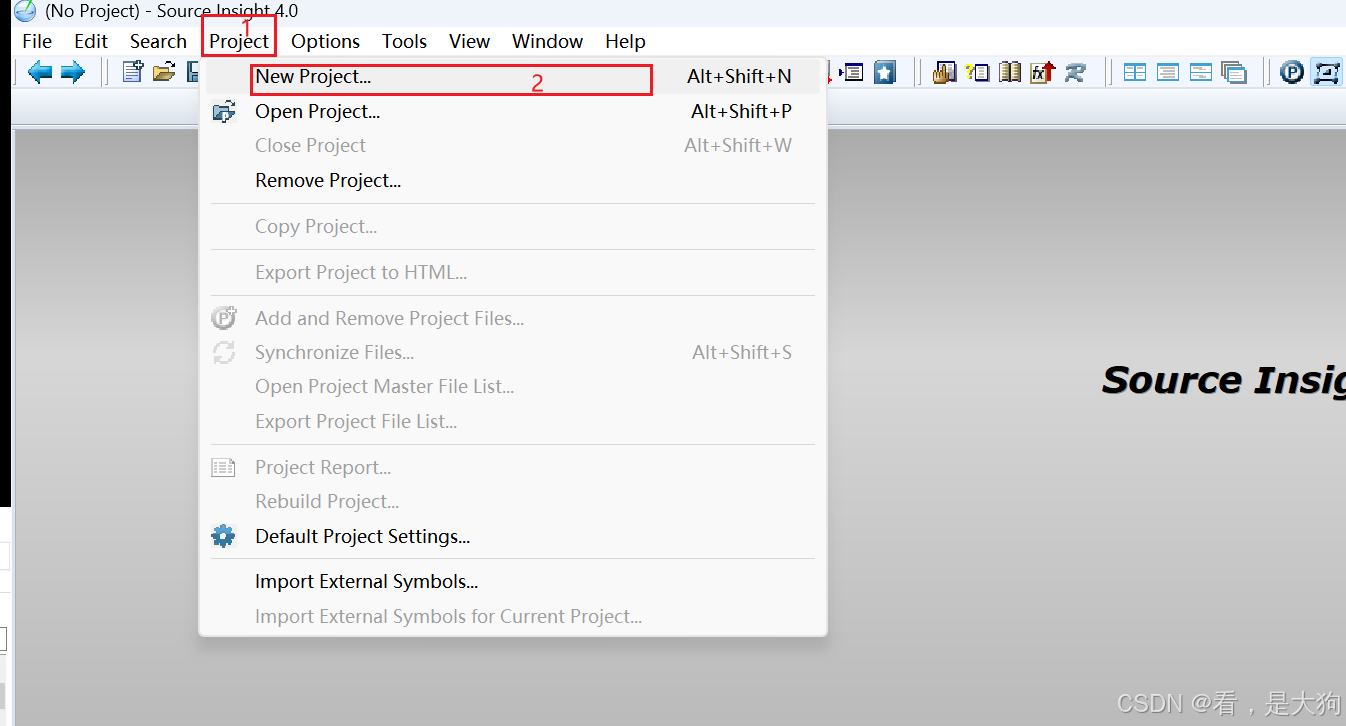Click Synchronize Files... menu entry
1346x726 pixels.
[513, 352]
